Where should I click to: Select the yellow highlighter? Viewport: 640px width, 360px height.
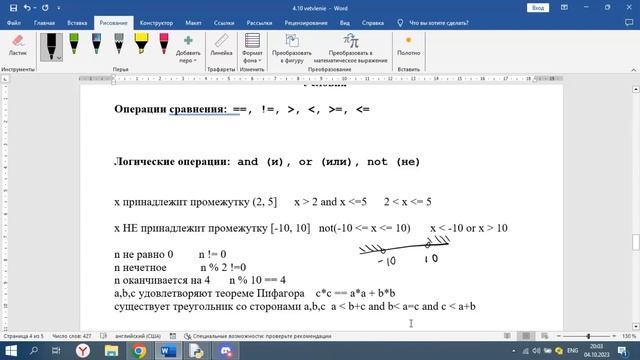pyautogui.click(x=141, y=44)
